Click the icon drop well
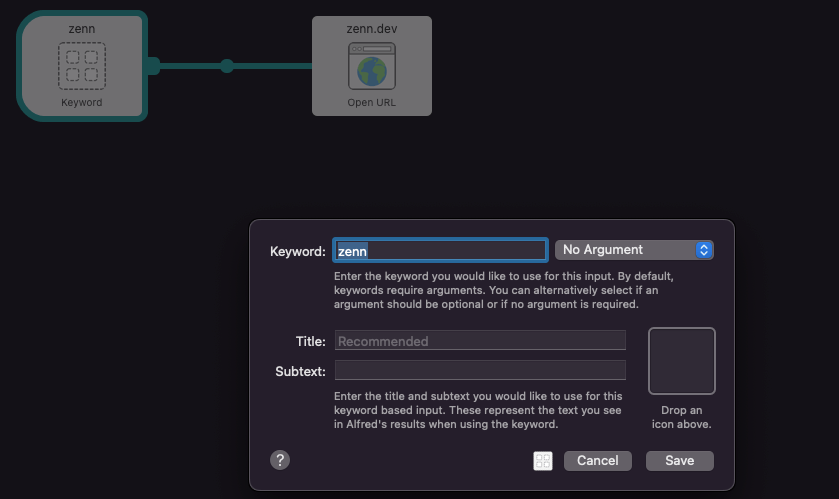Screen dimensions: 839x499 pyautogui.click(x=682, y=361)
